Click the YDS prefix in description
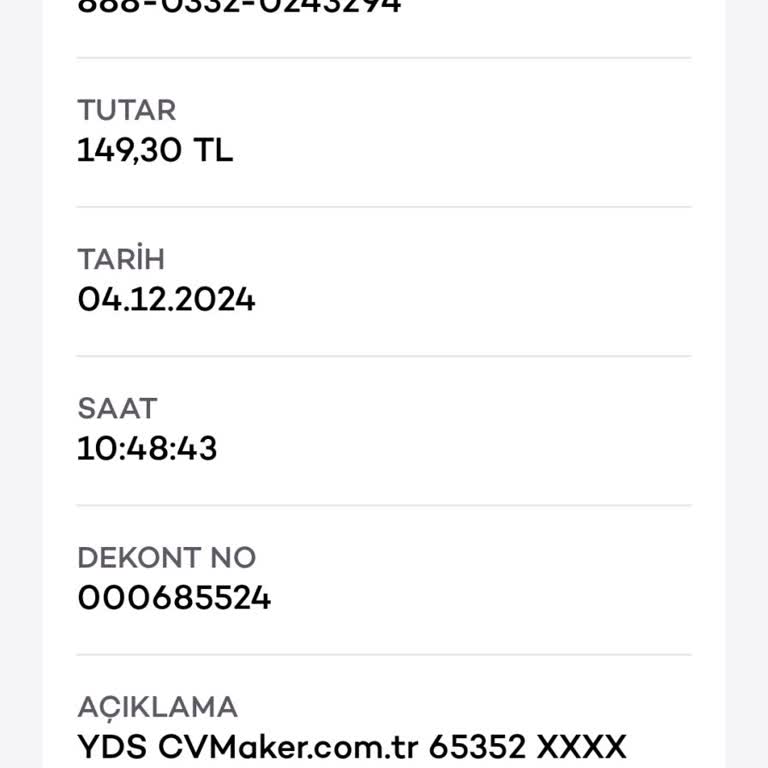 [112, 747]
